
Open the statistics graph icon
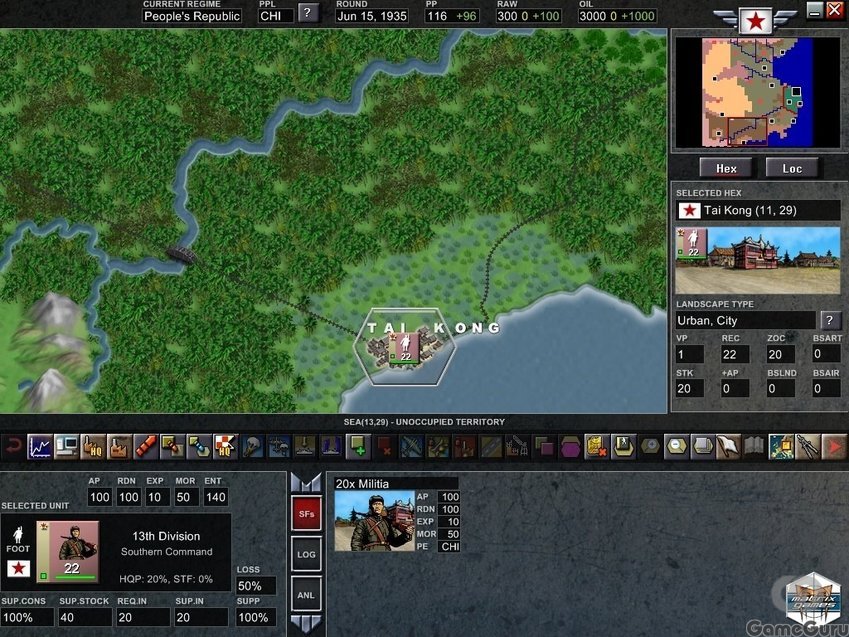pyautogui.click(x=40, y=447)
